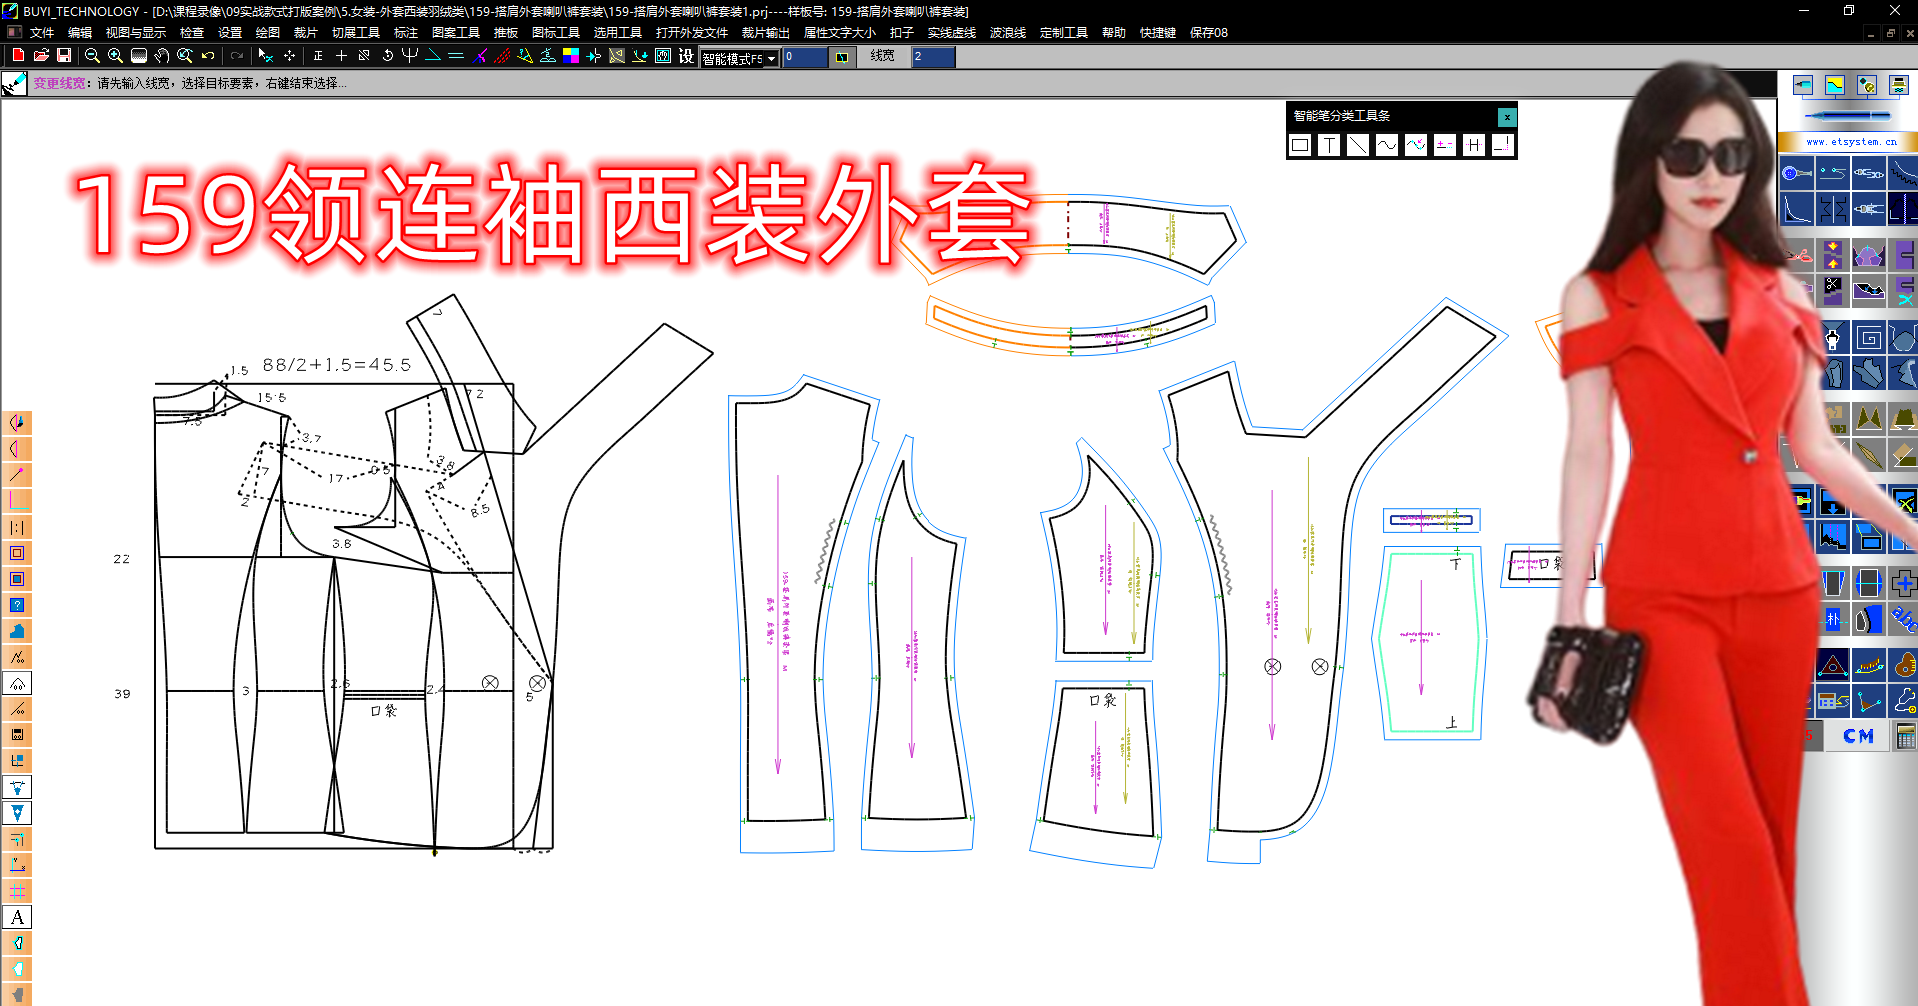Click the rainbow color palette icon on toolbar
The width and height of the screenshot is (1918, 1006).
pos(570,57)
